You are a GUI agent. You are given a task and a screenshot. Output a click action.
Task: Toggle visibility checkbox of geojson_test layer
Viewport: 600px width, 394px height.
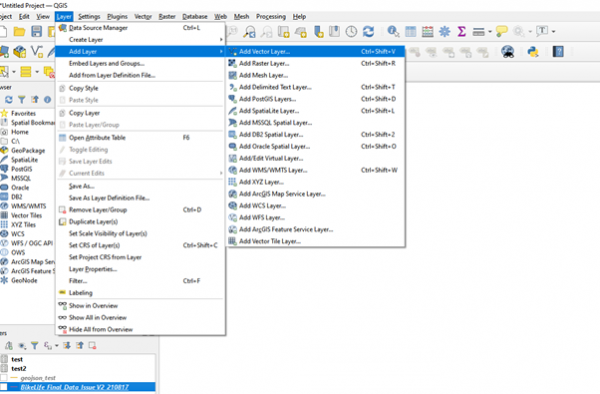pos(4,378)
